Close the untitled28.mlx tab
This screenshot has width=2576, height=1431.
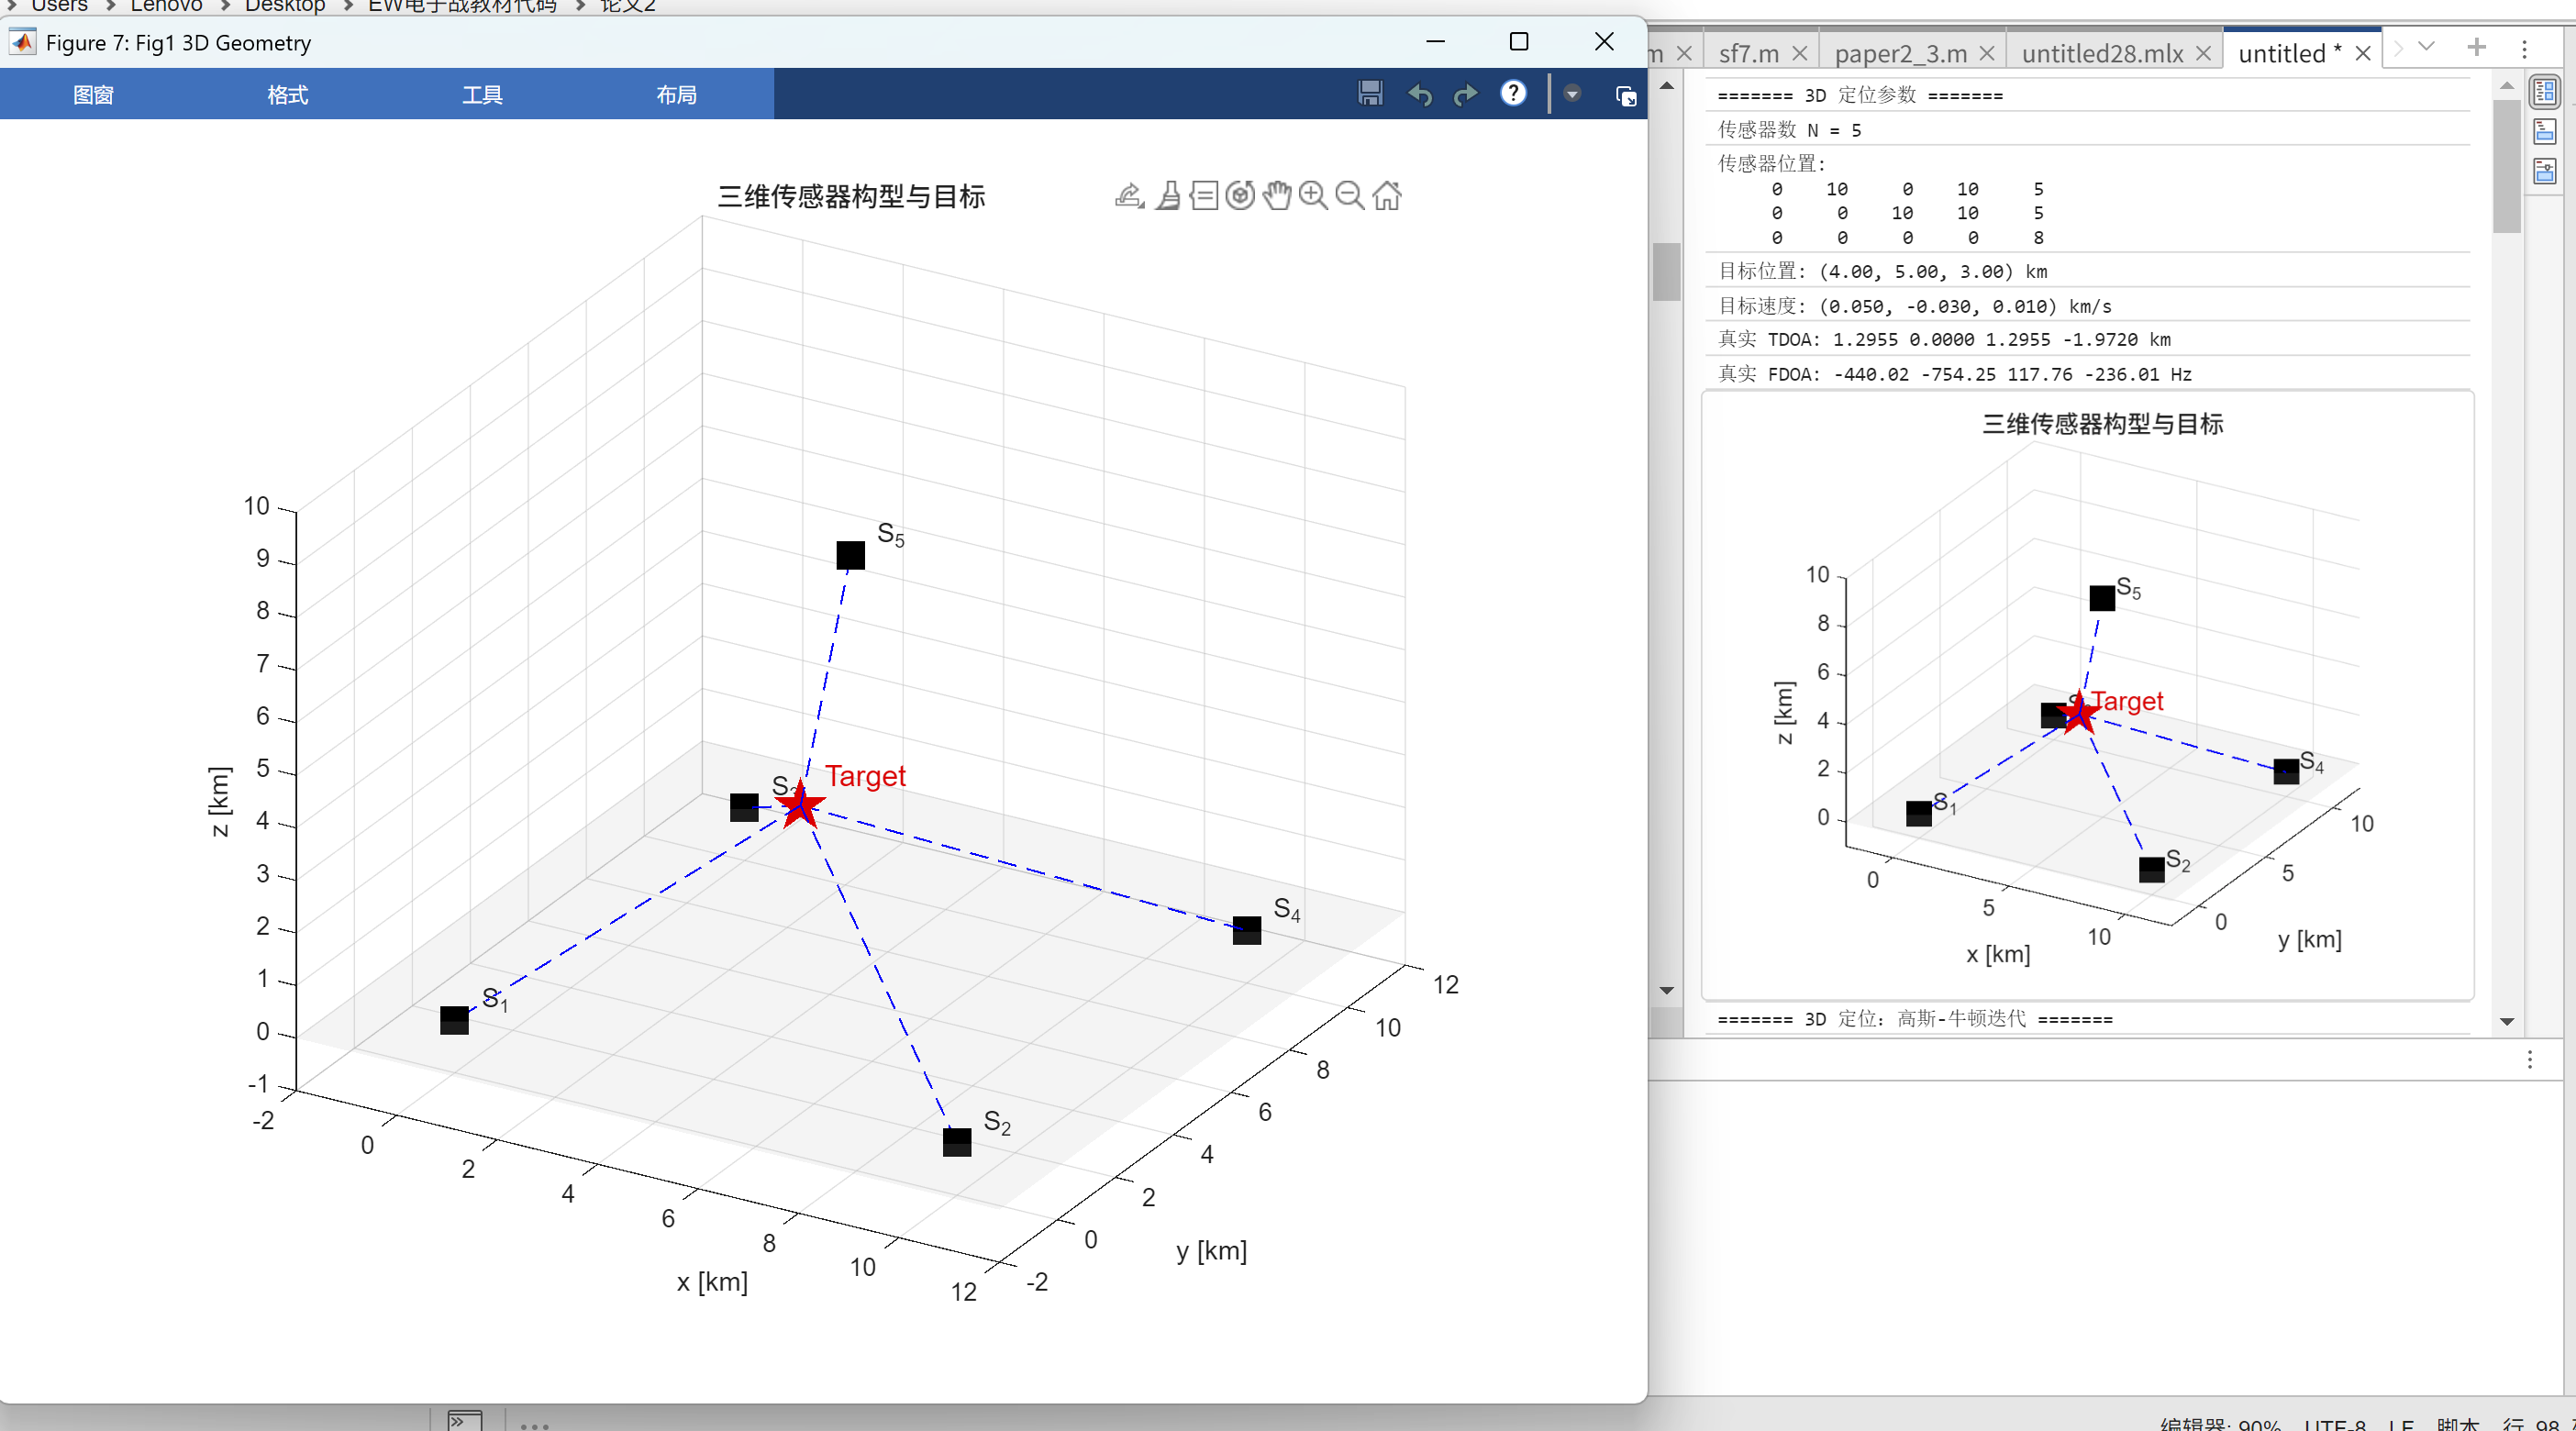(x=2203, y=53)
